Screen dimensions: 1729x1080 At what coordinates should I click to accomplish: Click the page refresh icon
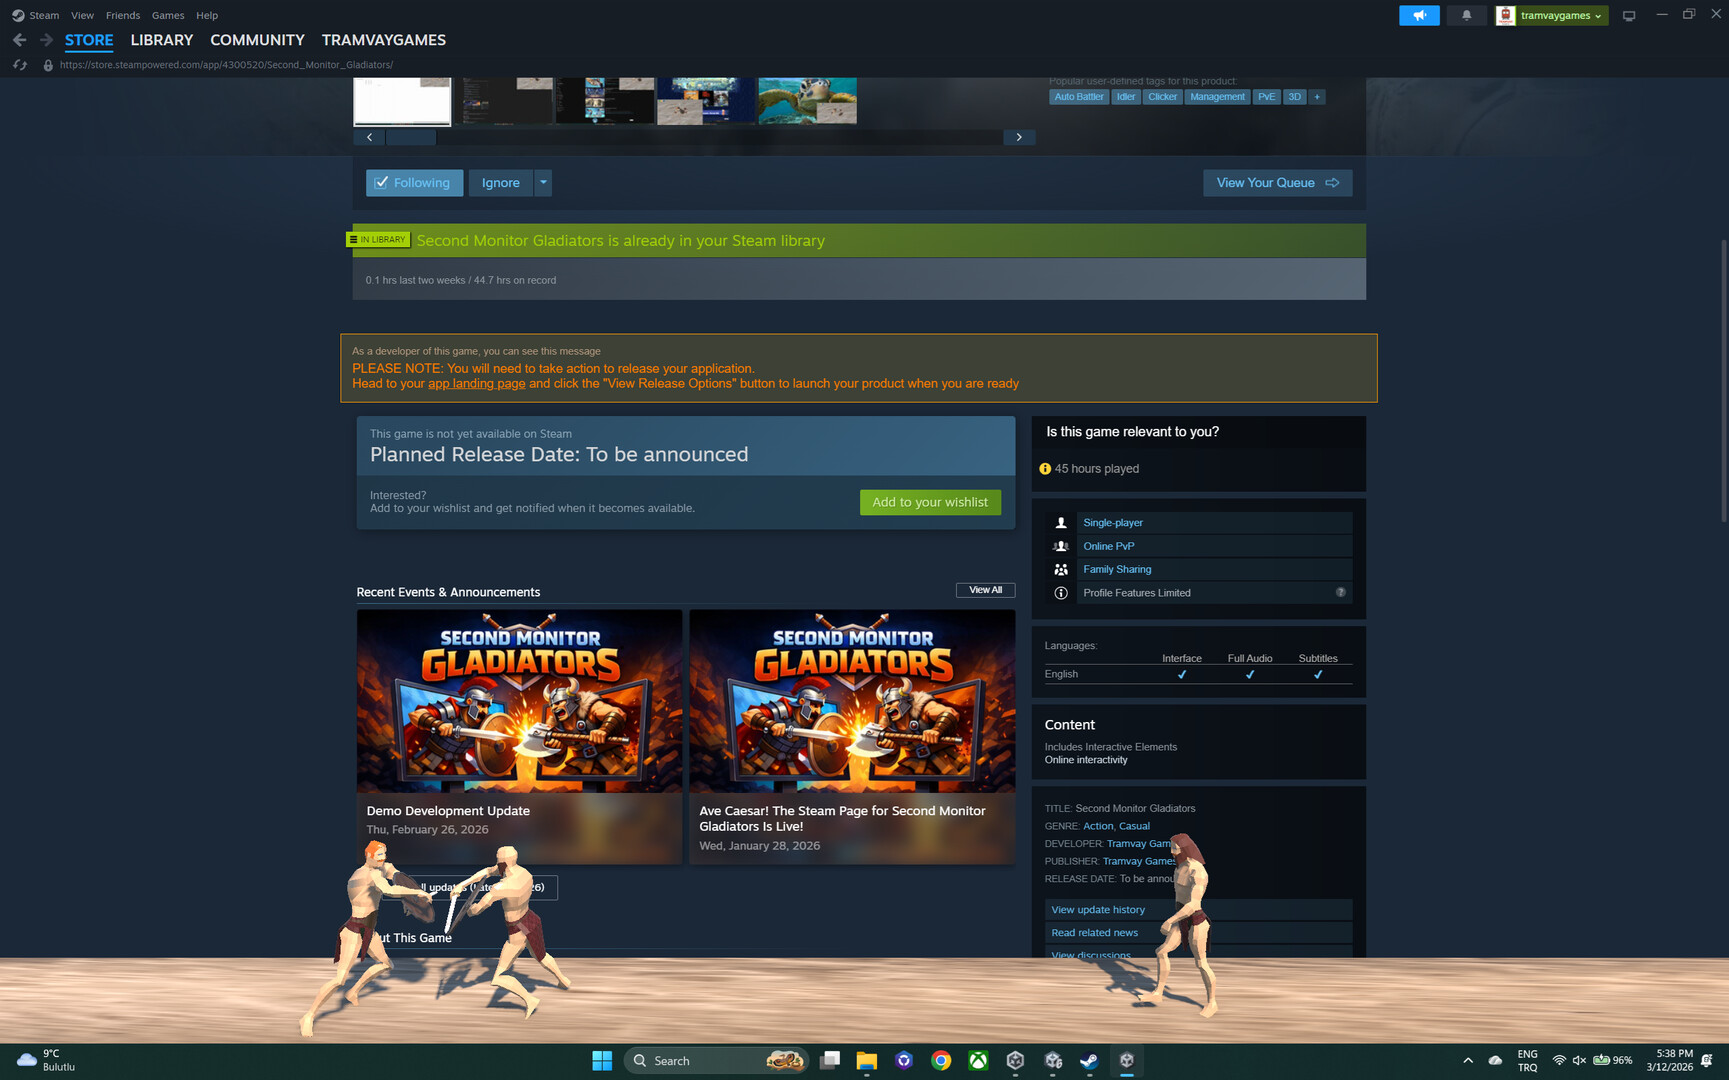pos(19,64)
